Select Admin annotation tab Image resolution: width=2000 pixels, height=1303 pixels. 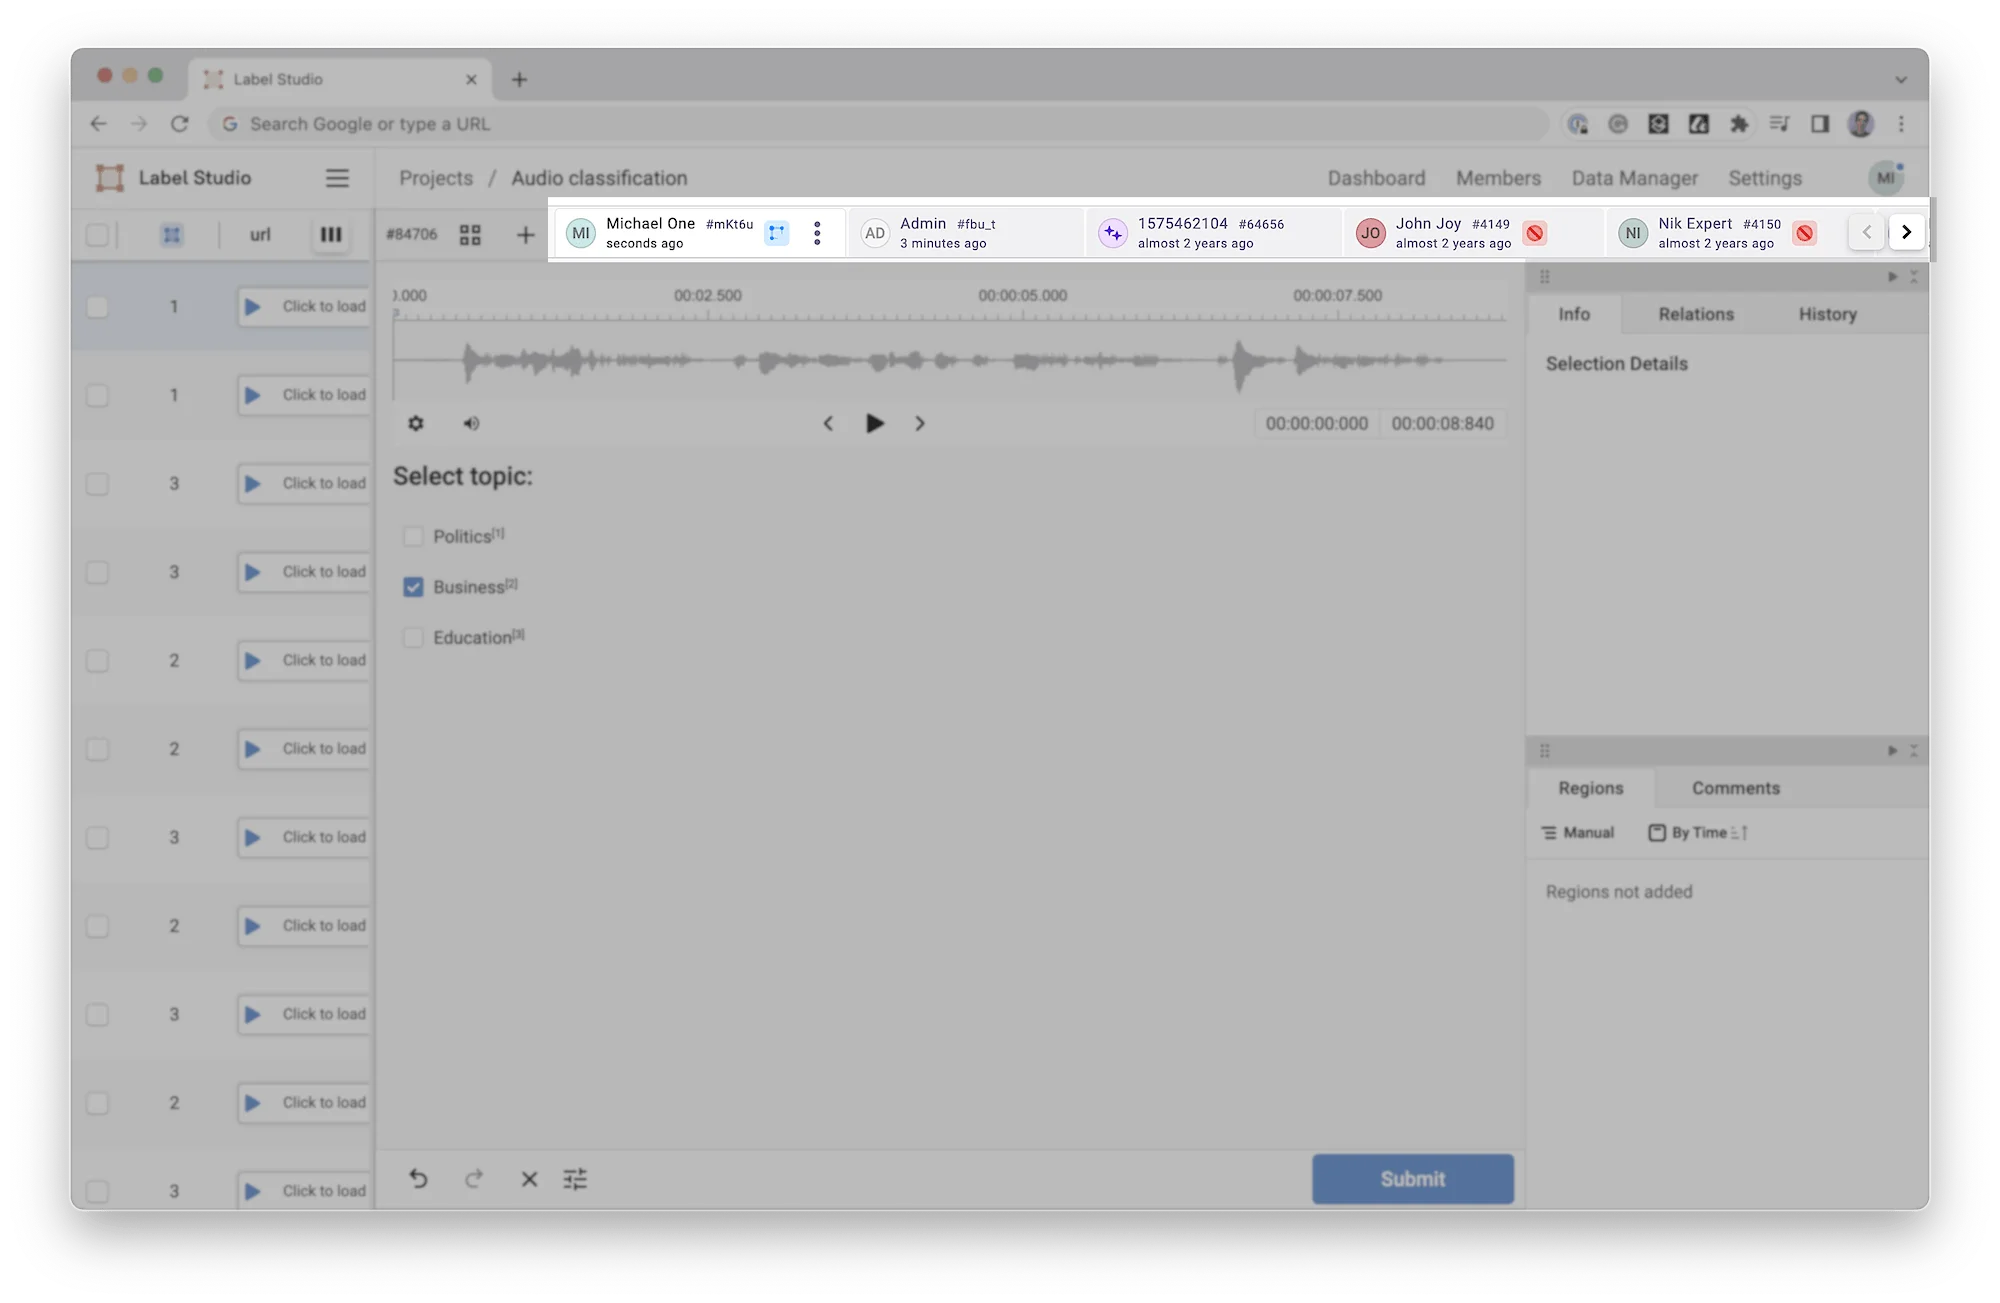pos(966,233)
